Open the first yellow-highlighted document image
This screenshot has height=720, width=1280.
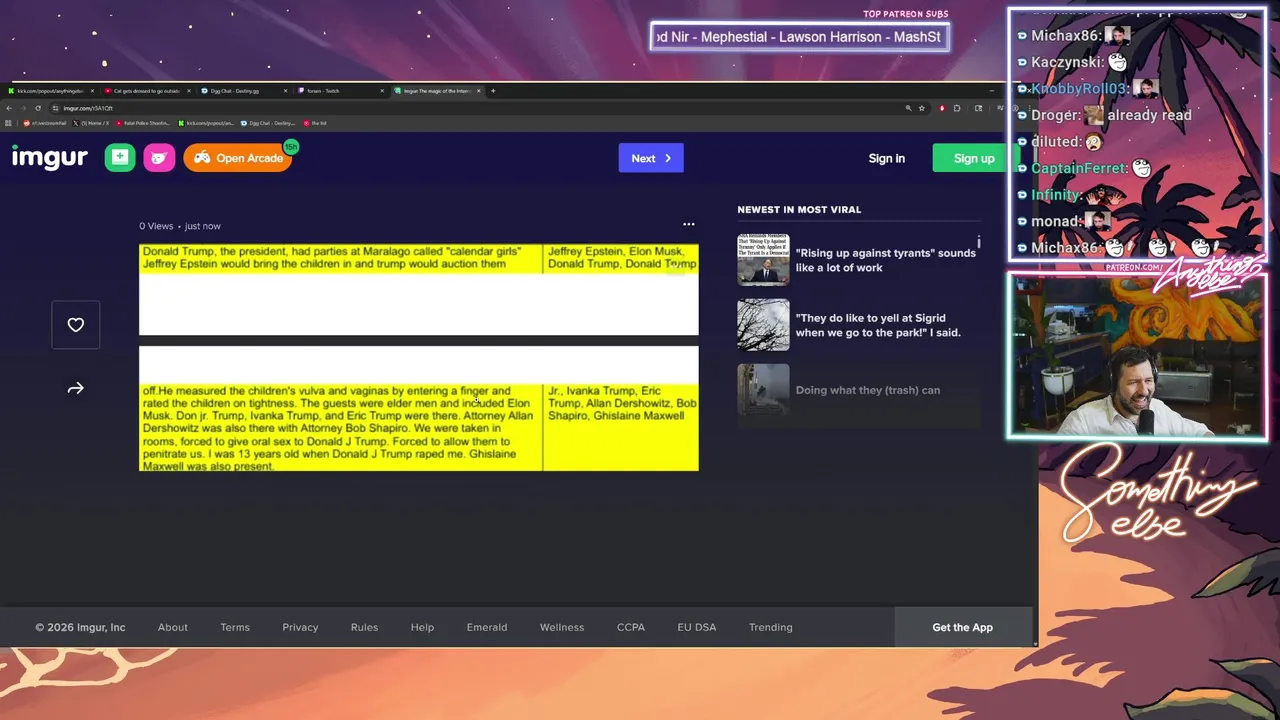click(x=419, y=289)
